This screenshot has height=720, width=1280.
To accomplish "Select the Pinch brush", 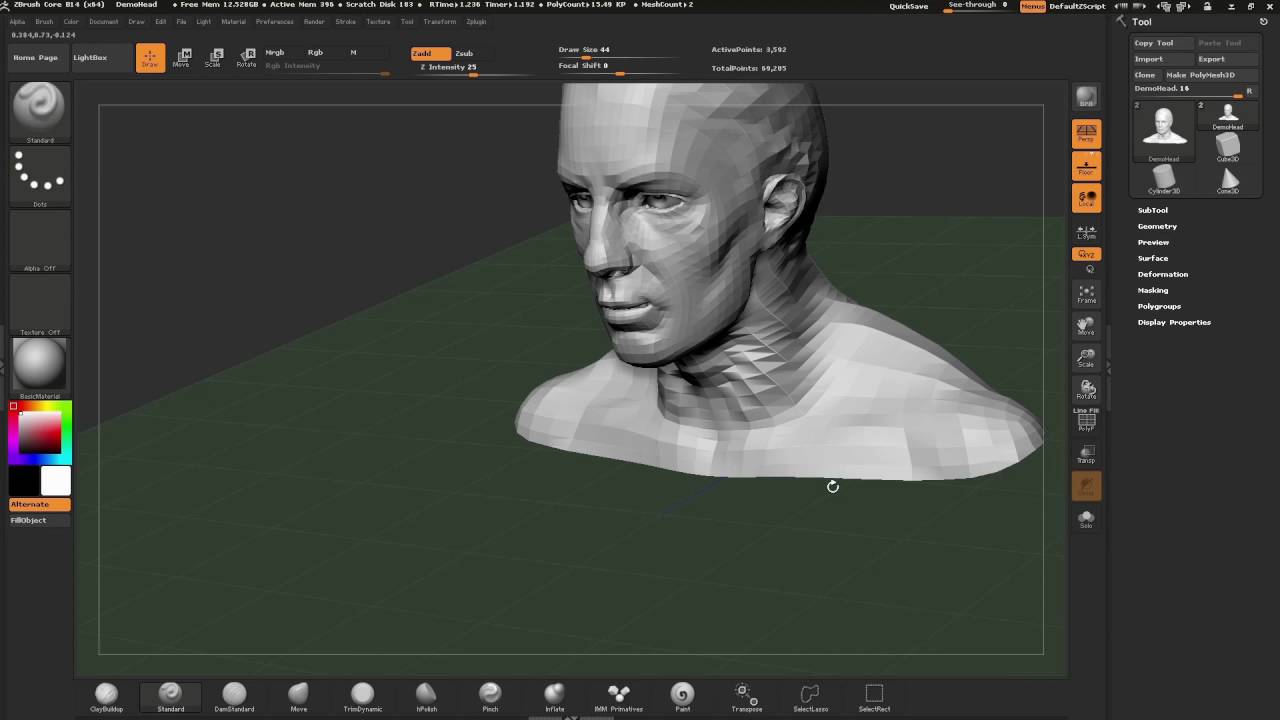I will [x=490, y=697].
